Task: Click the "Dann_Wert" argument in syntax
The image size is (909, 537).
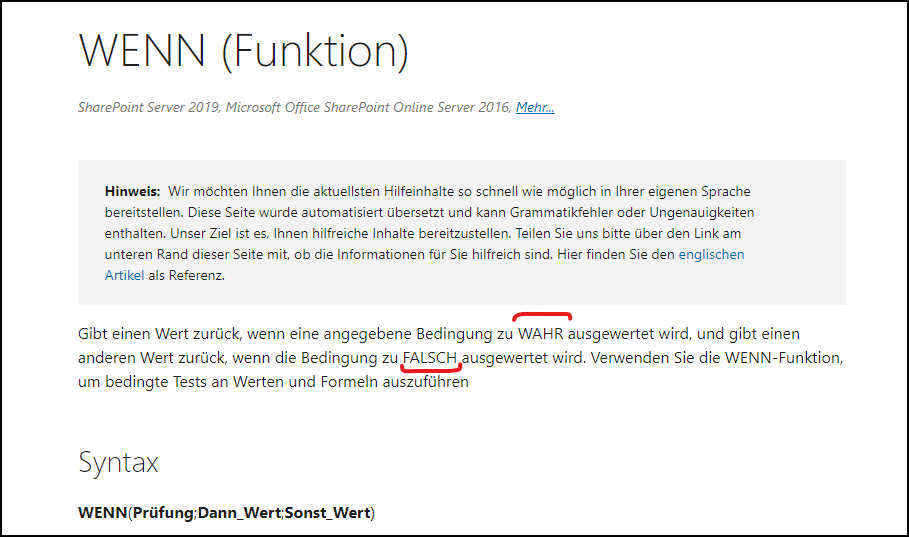Action: tap(240, 513)
